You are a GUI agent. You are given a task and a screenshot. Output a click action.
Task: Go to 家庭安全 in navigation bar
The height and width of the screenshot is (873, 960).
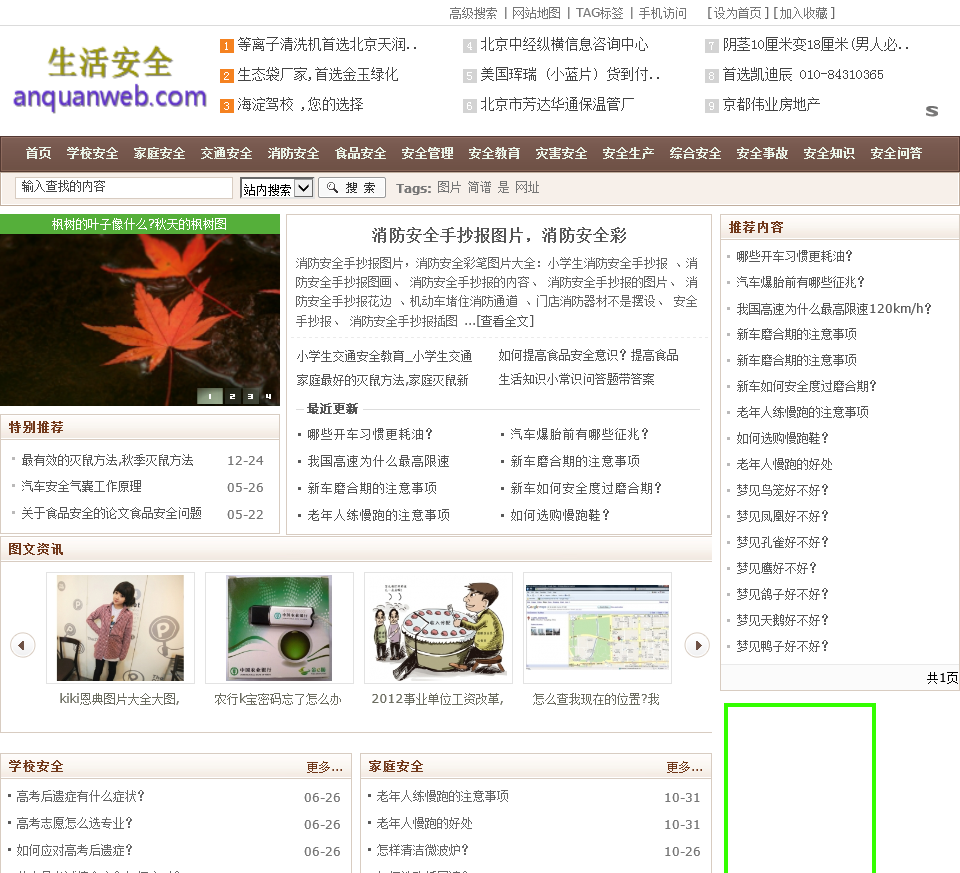pos(159,153)
